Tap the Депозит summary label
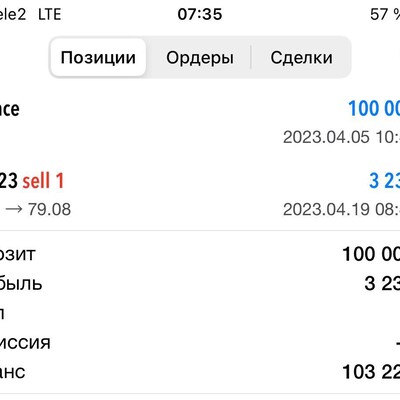400x400 pixels. click(17, 254)
